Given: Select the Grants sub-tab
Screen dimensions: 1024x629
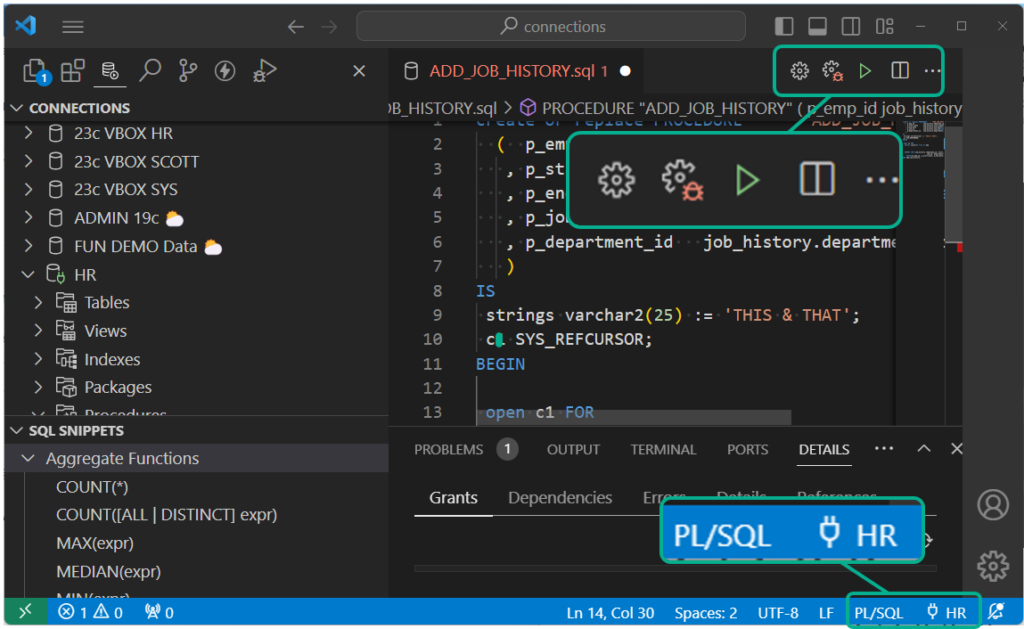Looking at the screenshot, I should pyautogui.click(x=453, y=498).
